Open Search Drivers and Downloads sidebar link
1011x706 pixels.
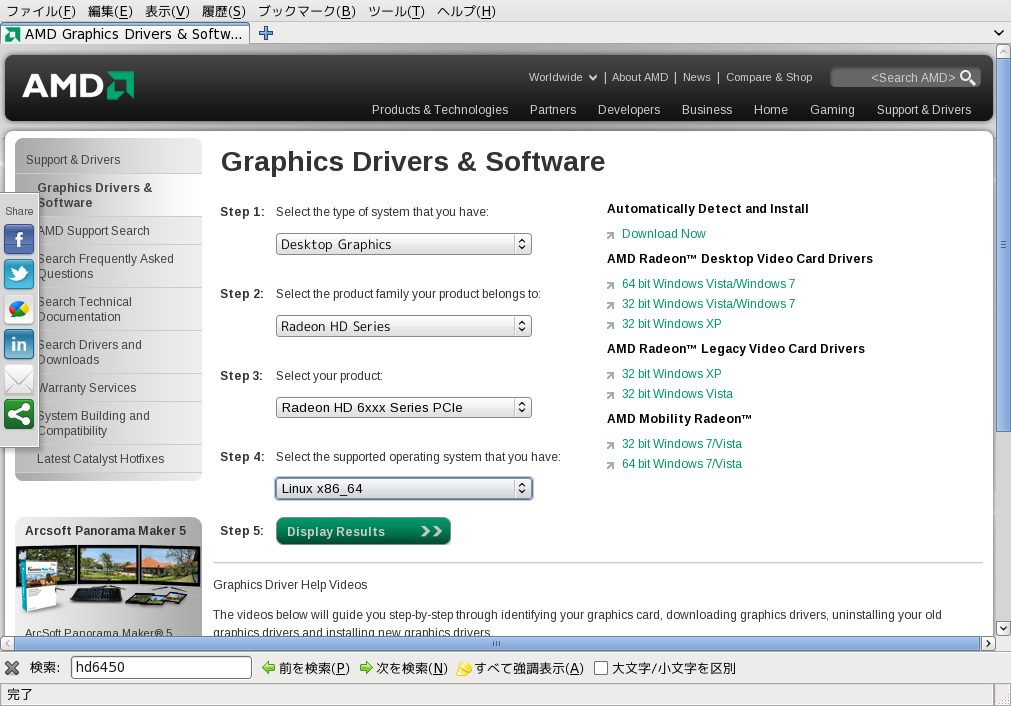click(89, 352)
